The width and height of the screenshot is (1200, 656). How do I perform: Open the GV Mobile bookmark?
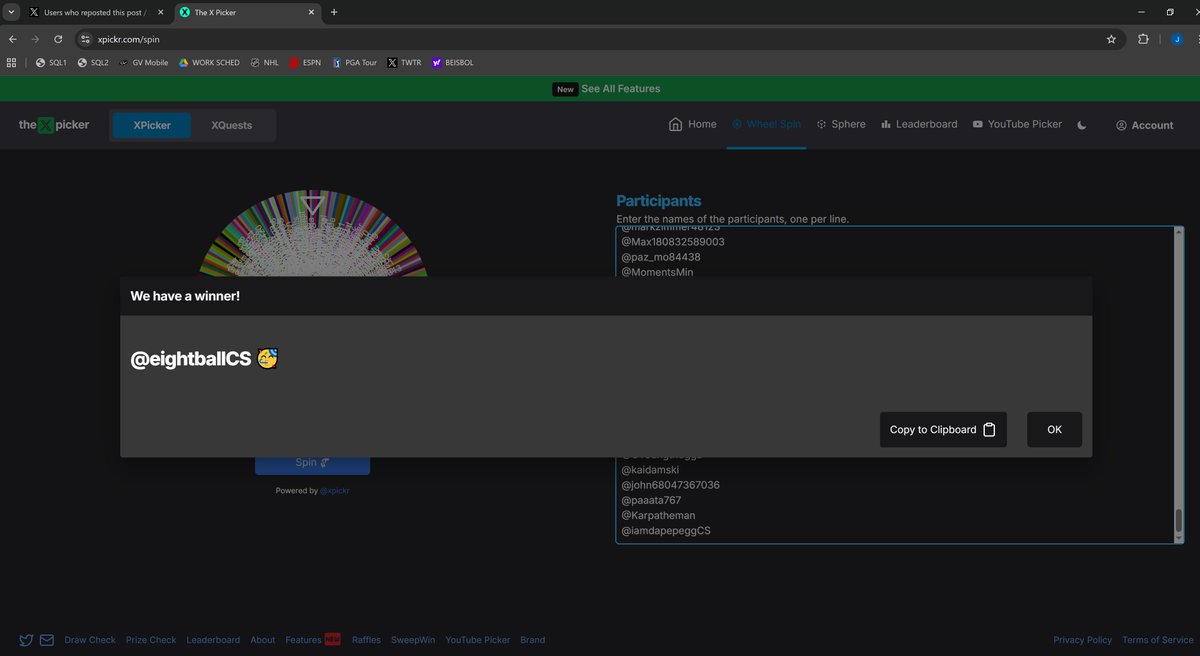point(143,62)
